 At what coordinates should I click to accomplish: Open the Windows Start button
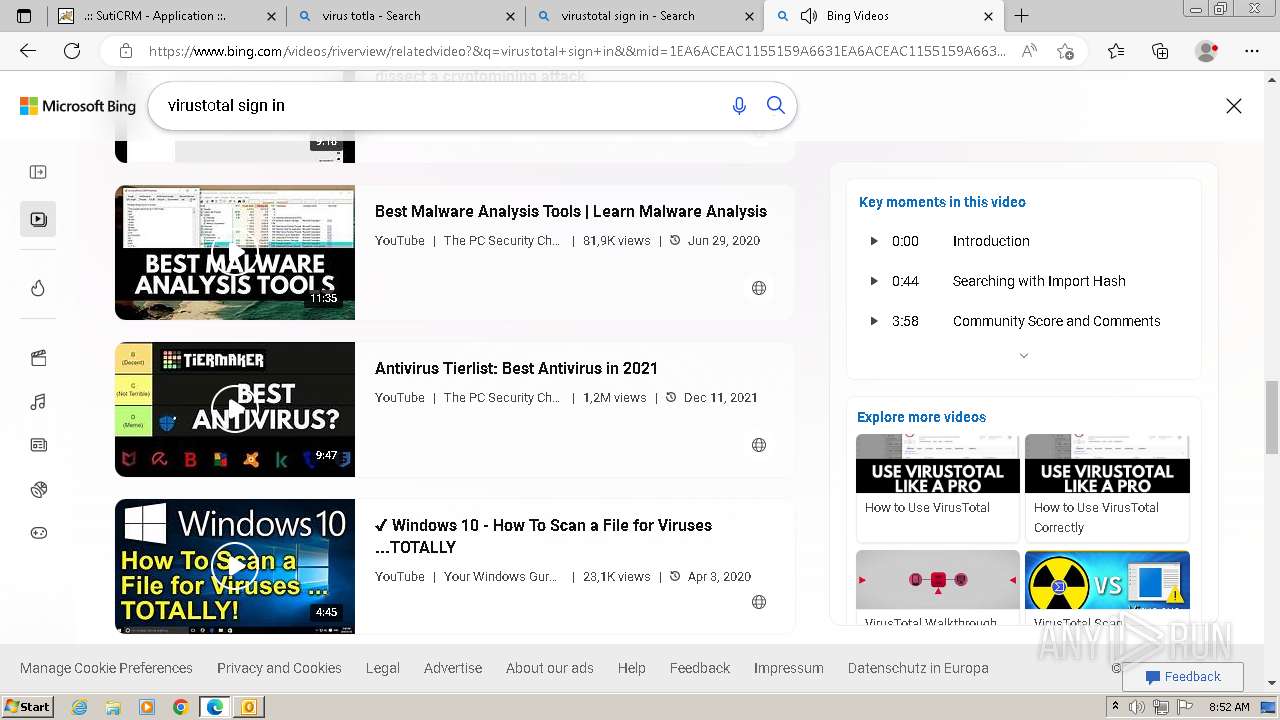pyautogui.click(x=28, y=707)
